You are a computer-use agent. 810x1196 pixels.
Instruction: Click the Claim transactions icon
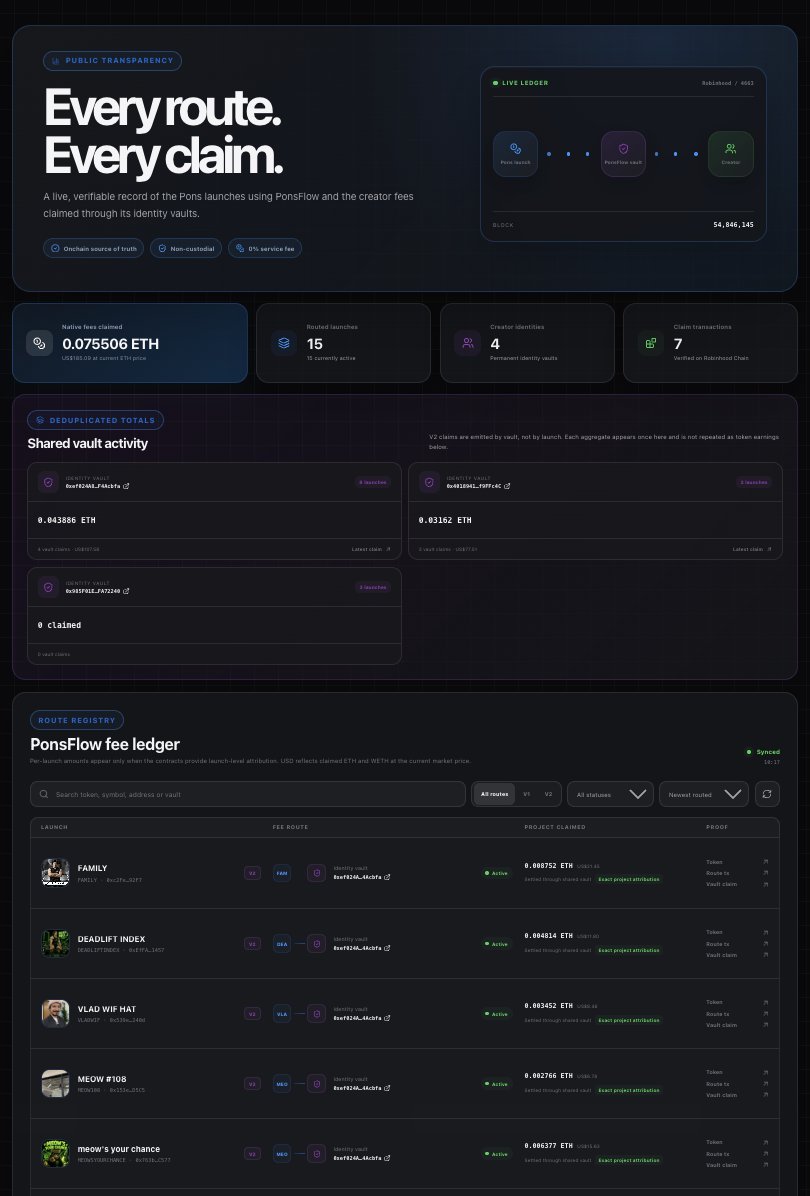tap(651, 343)
